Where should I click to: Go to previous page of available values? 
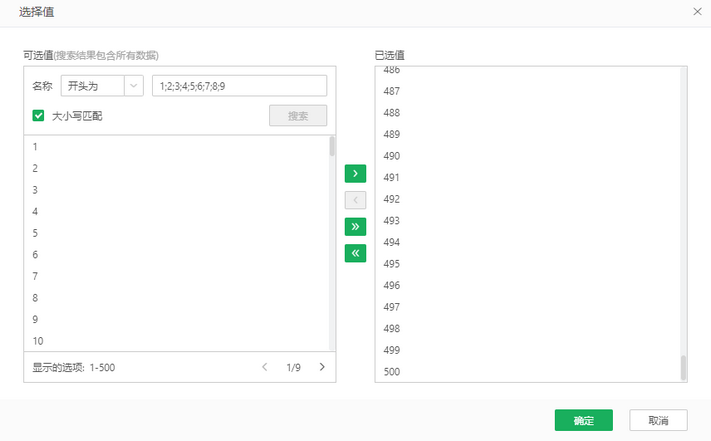(265, 367)
